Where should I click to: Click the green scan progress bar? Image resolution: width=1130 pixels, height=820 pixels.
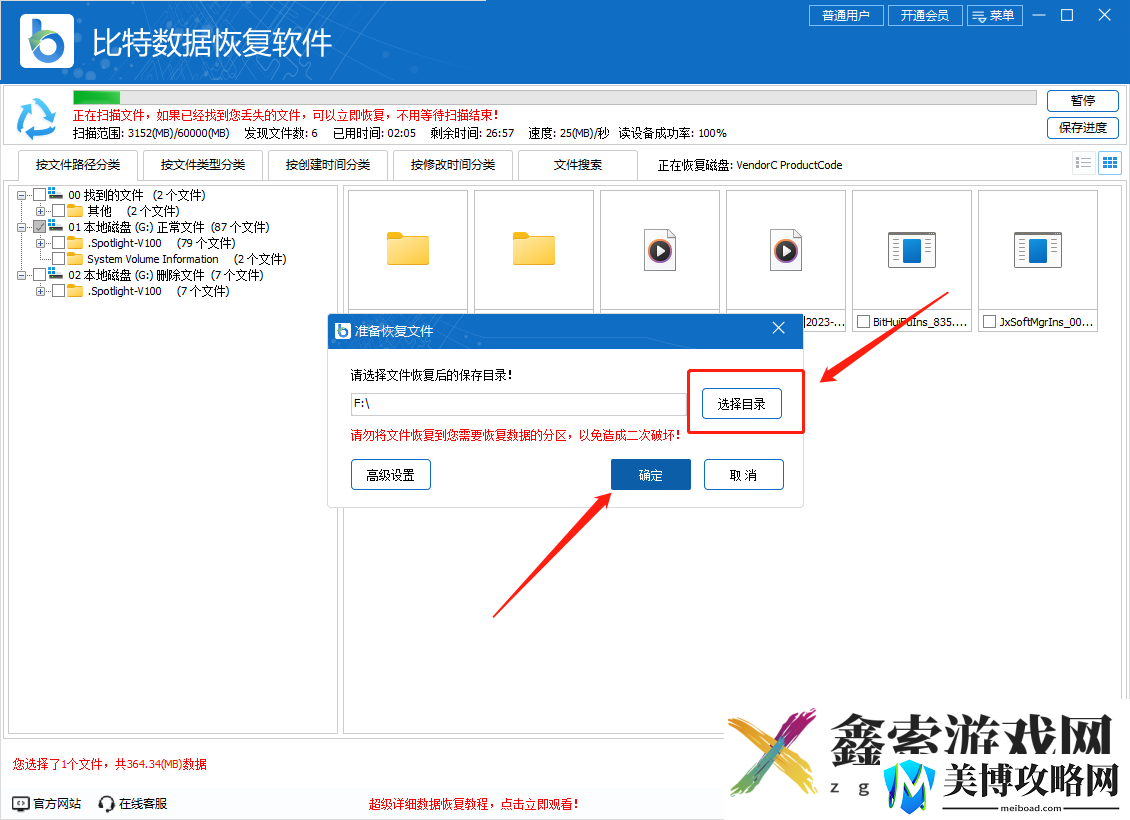tap(97, 97)
